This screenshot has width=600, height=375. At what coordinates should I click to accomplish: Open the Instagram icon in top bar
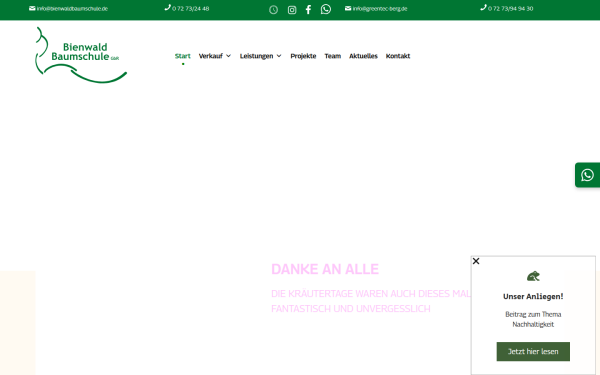point(292,10)
